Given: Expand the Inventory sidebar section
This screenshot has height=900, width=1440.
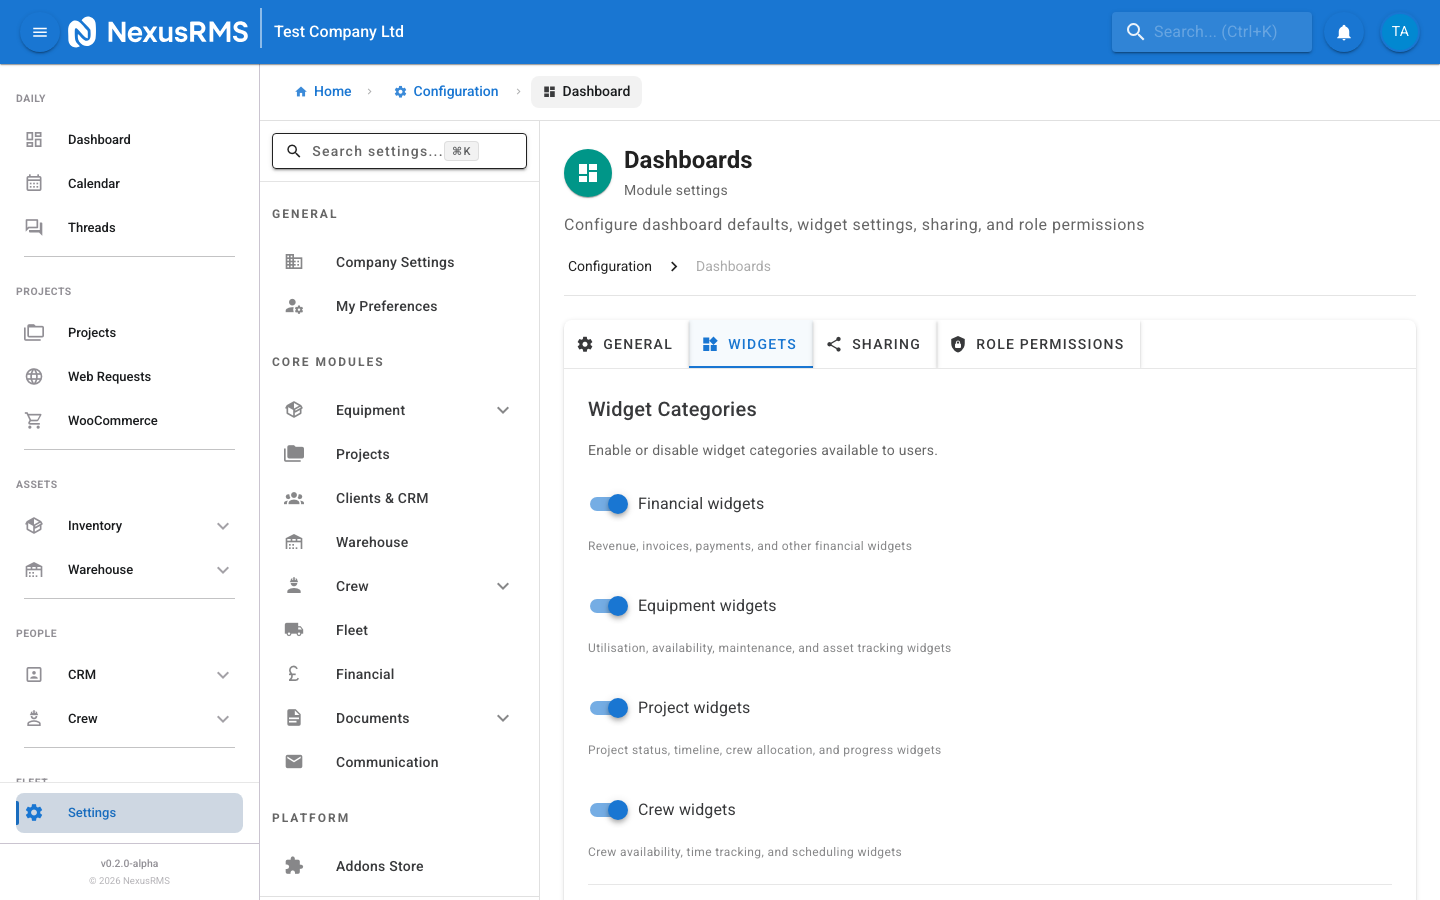Looking at the screenshot, I should (223, 525).
